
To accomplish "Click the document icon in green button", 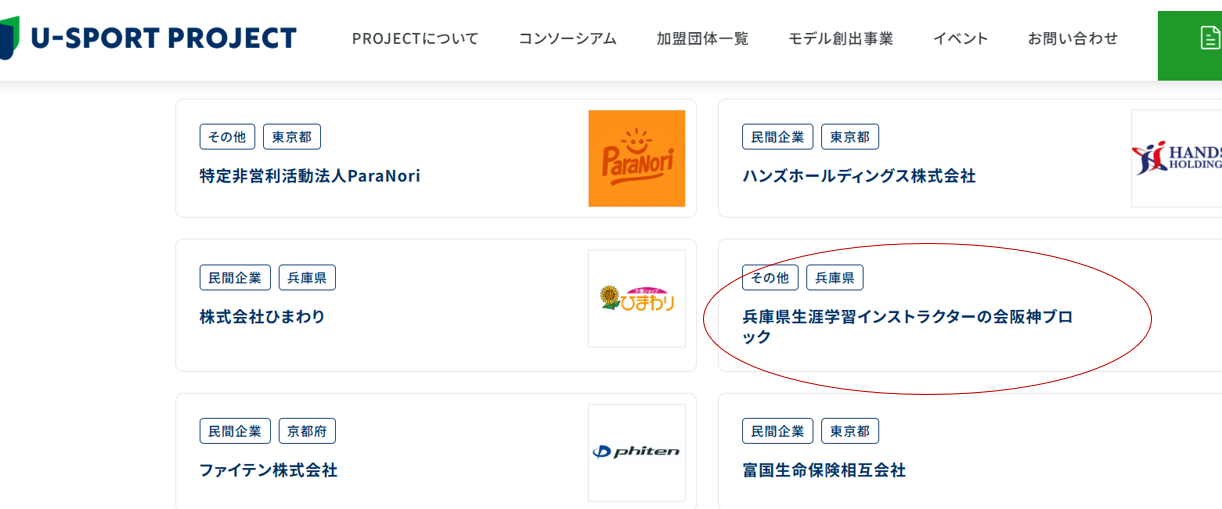I will click(1209, 38).
